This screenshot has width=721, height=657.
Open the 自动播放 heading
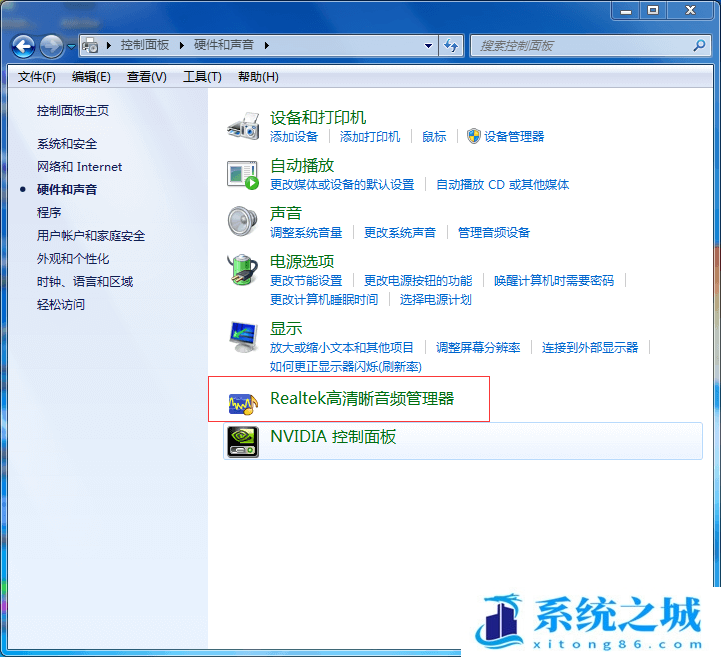(x=302, y=166)
